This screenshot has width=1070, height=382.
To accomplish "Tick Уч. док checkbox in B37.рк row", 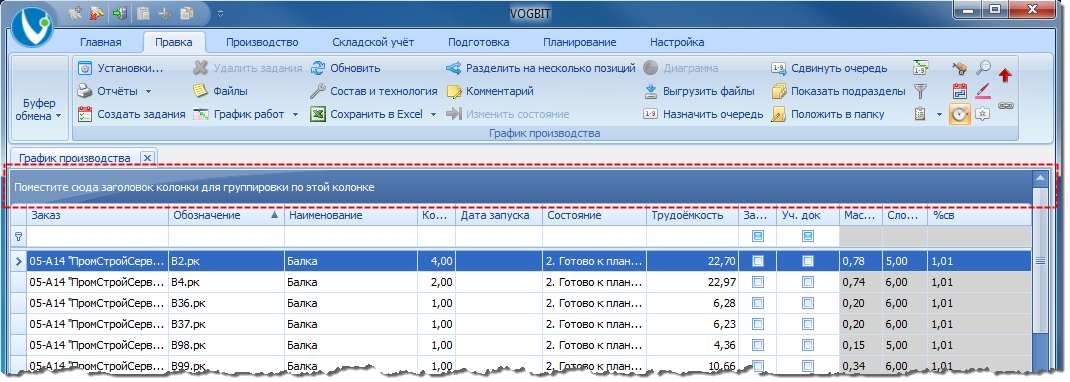I will tap(808, 324).
